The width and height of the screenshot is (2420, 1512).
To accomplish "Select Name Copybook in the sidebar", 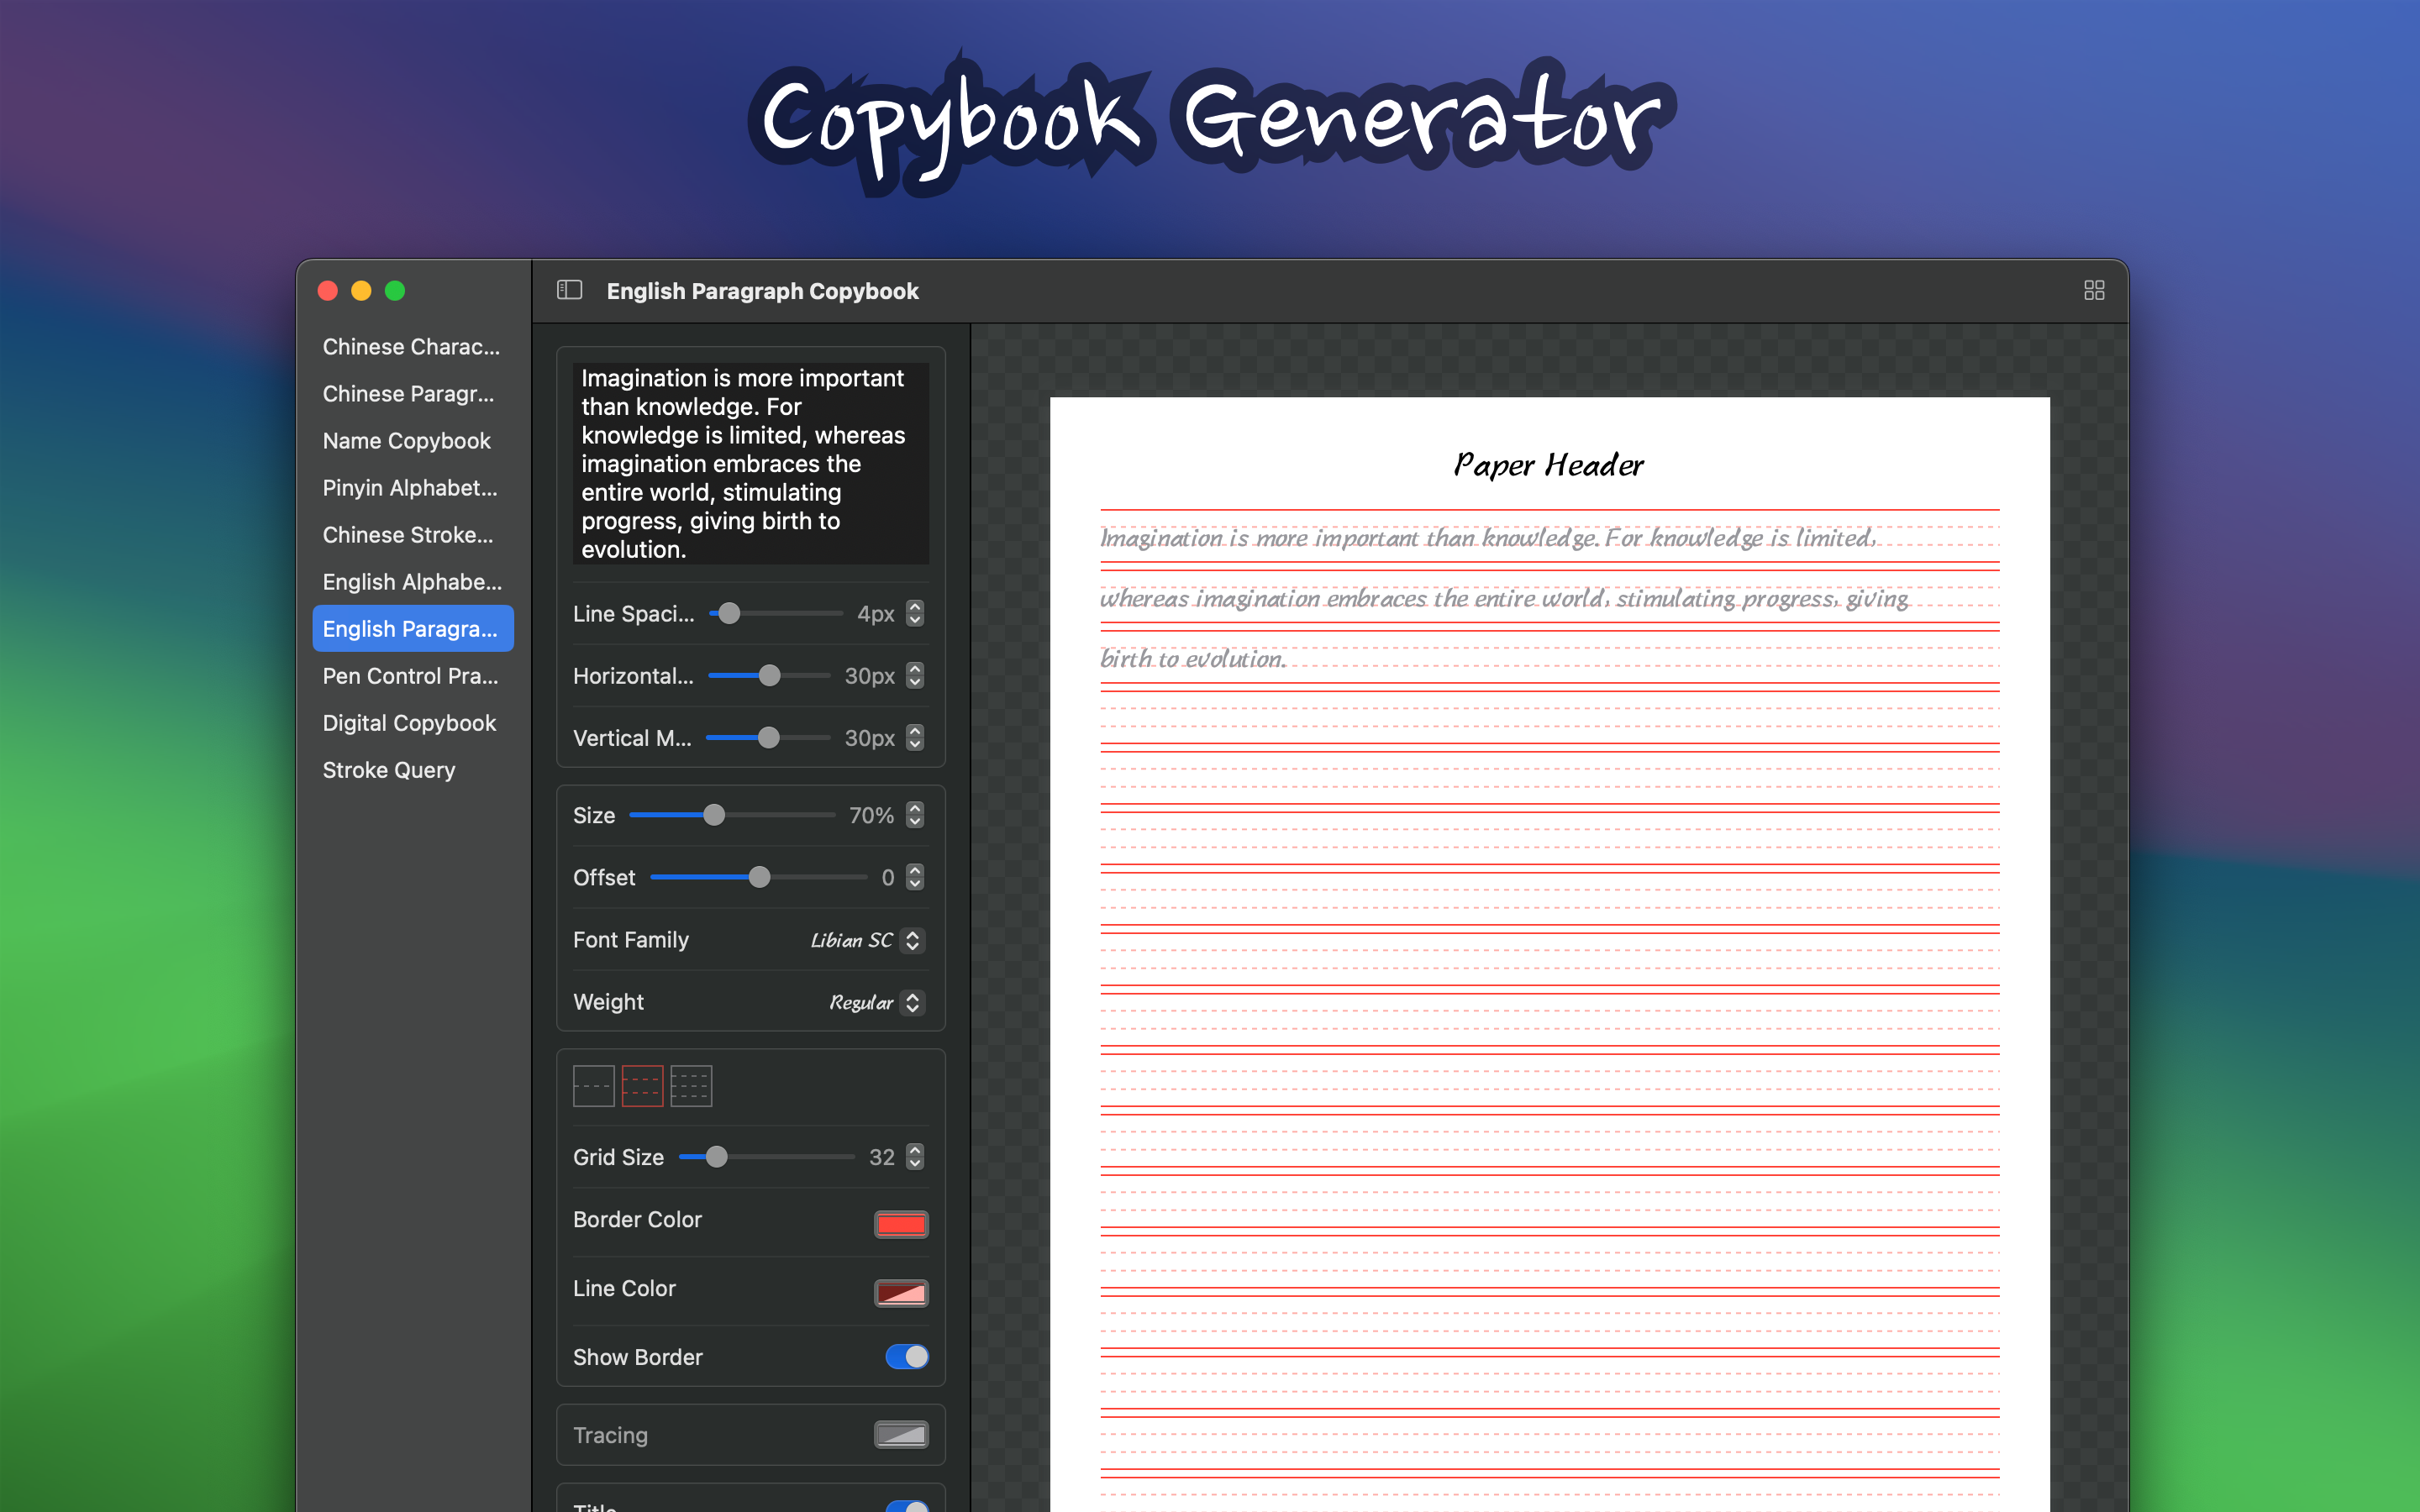I will 406,441.
